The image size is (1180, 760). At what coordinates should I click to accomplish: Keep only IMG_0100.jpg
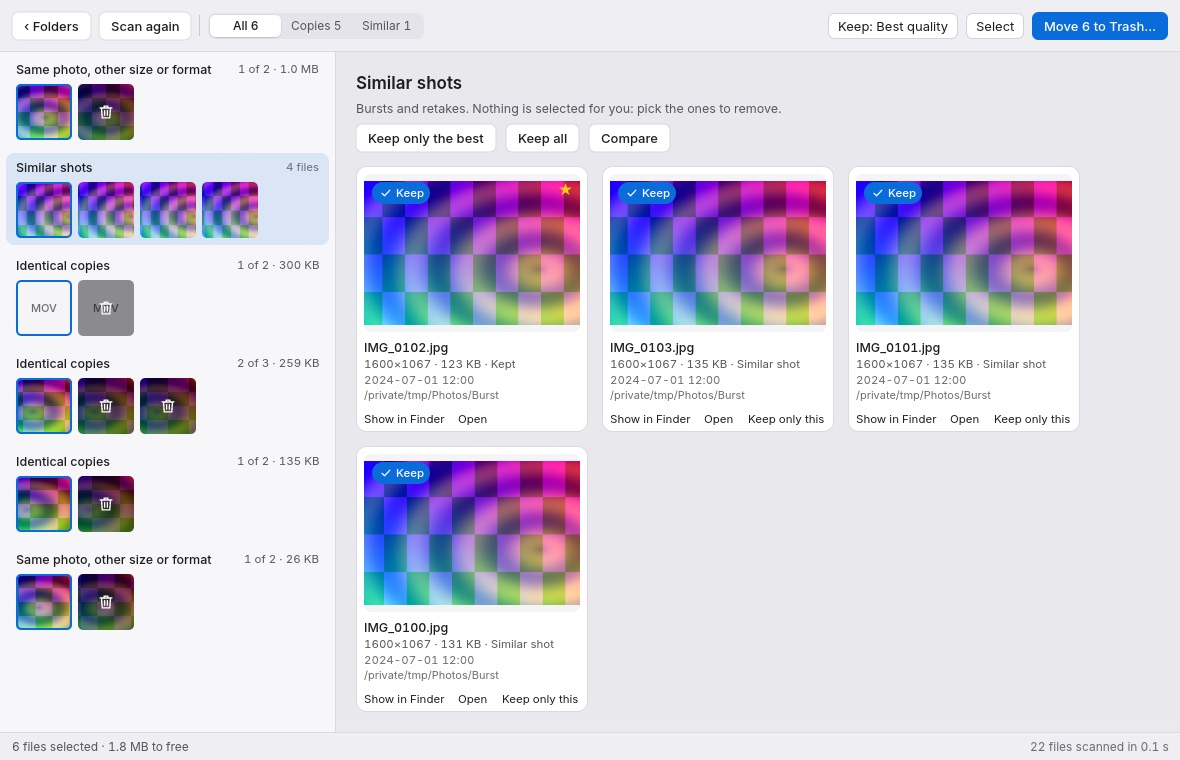pos(540,699)
